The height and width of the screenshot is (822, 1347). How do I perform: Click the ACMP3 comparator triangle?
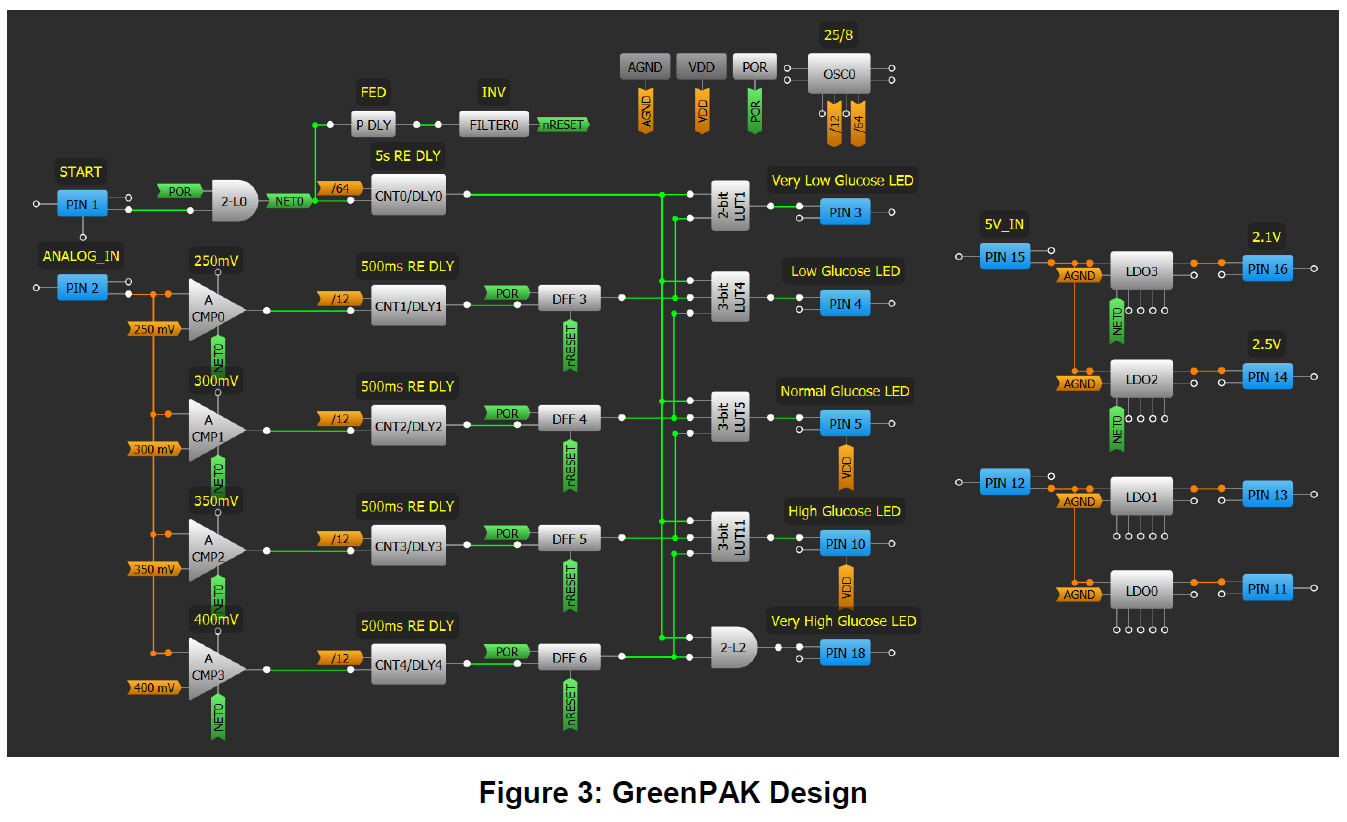(214, 669)
